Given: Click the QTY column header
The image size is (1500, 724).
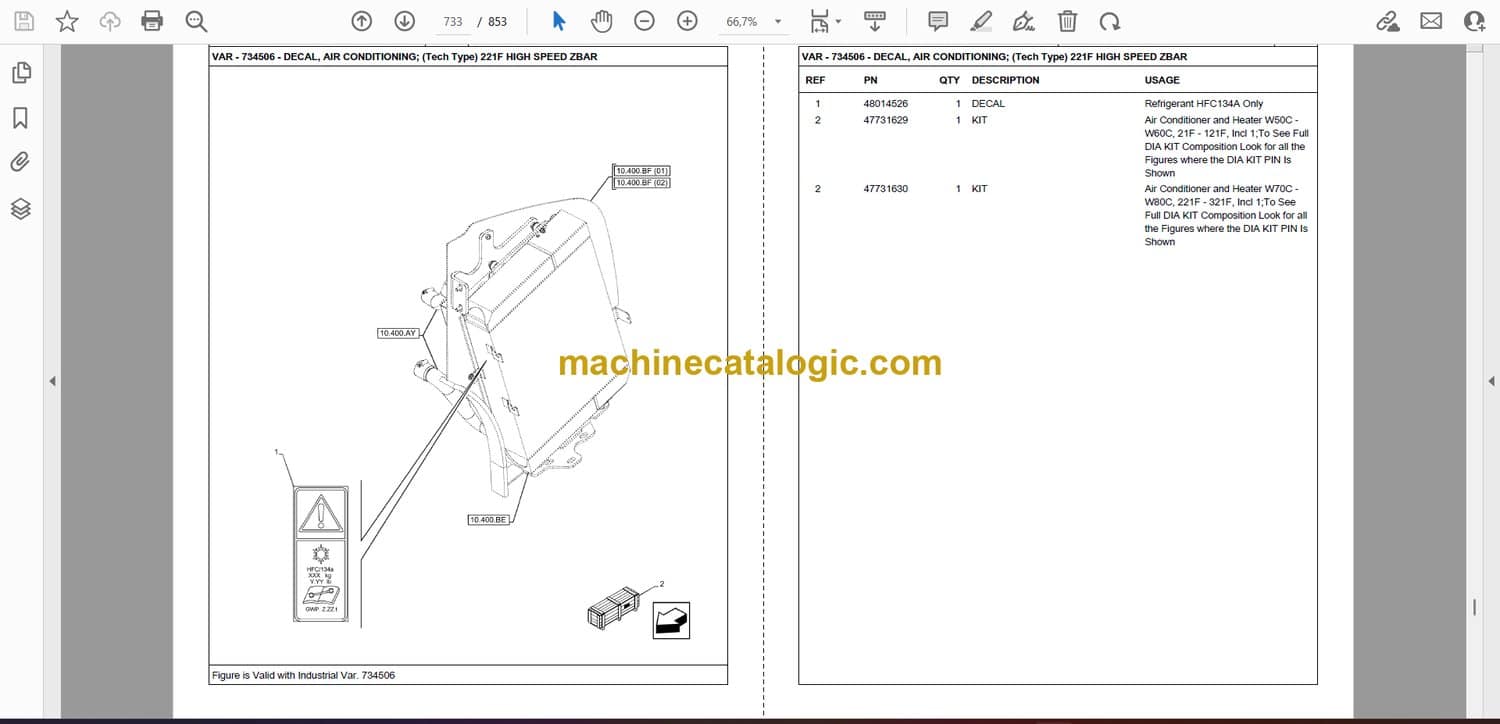Looking at the screenshot, I should coord(949,80).
